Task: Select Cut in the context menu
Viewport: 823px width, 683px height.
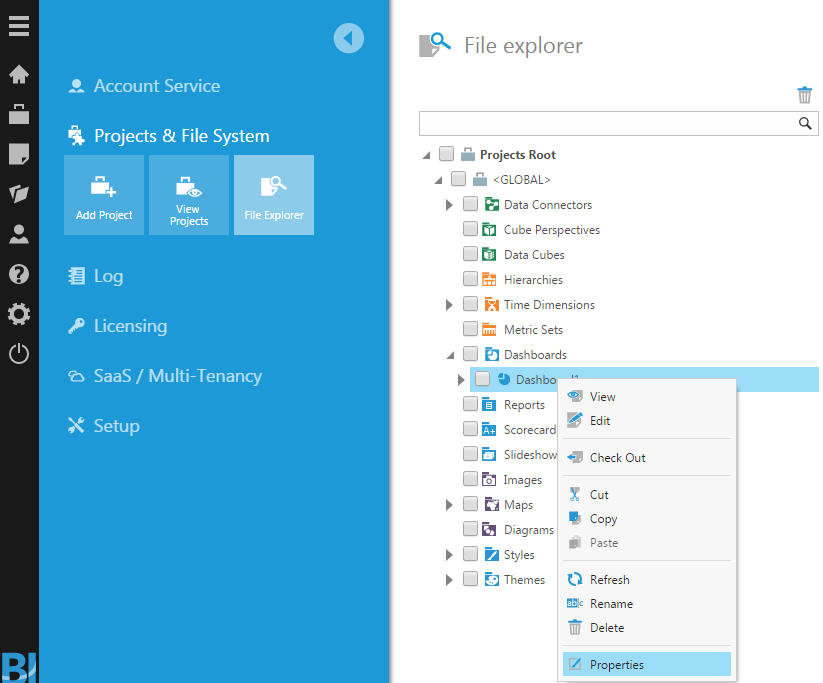Action: pyautogui.click(x=647, y=495)
